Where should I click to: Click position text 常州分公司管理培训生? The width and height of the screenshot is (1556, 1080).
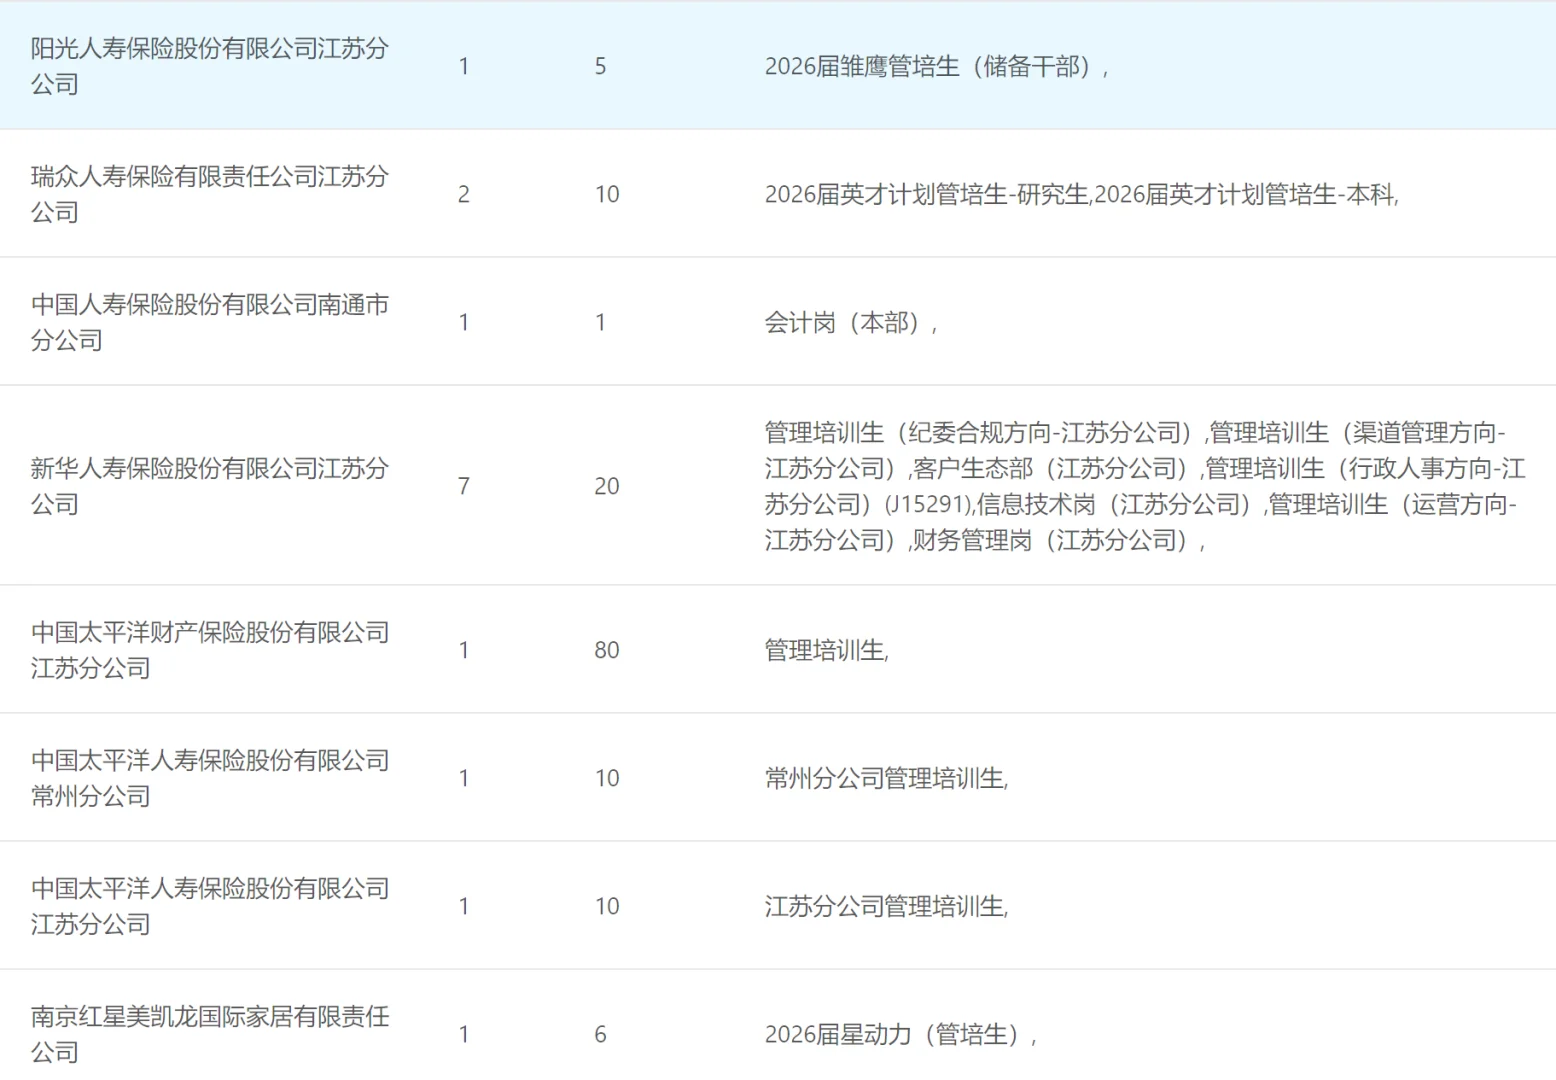[x=886, y=778]
